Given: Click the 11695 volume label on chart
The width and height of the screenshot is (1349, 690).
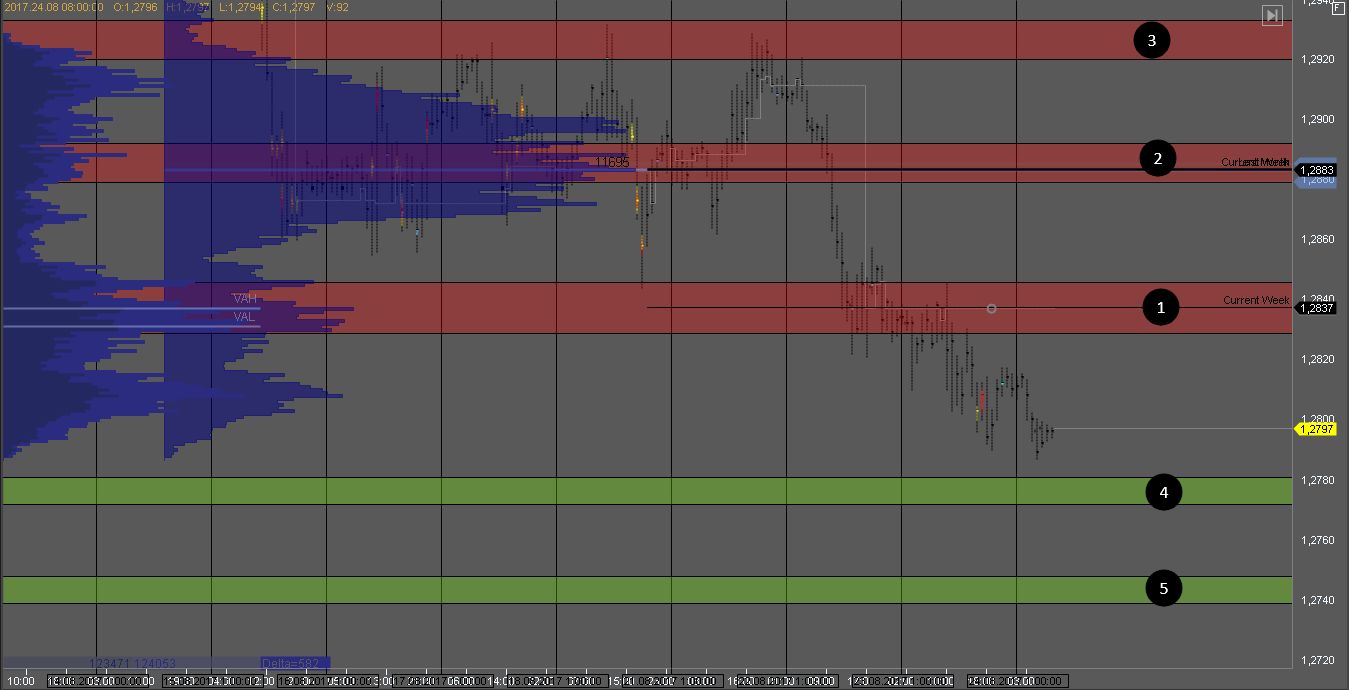Looking at the screenshot, I should tap(612, 161).
